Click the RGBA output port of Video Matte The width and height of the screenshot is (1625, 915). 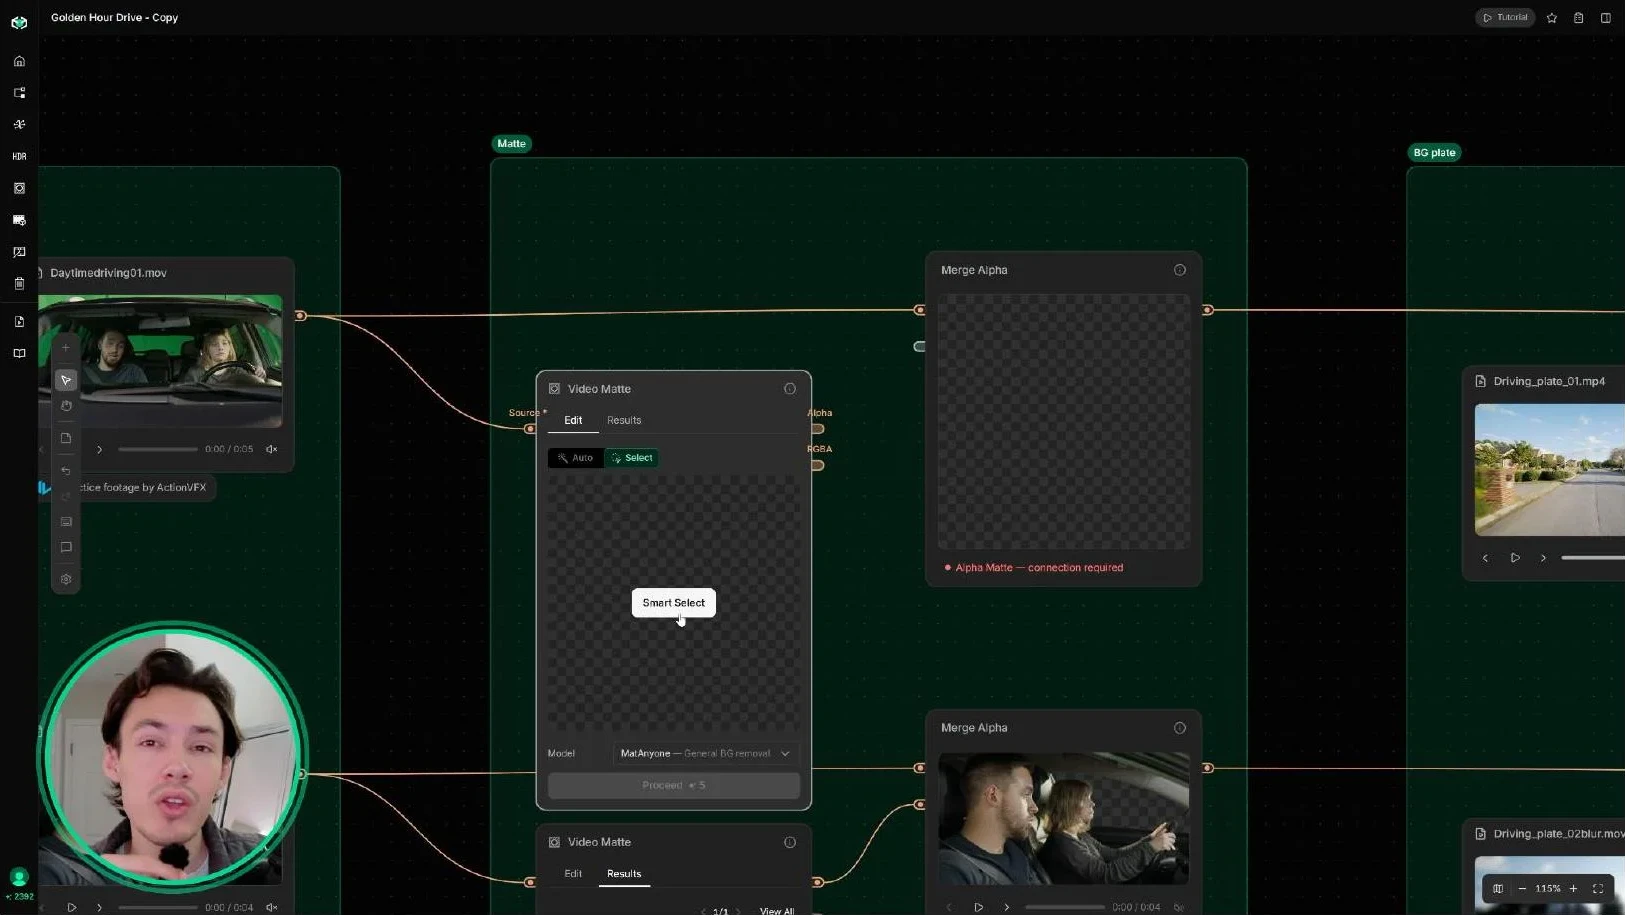pos(817,465)
